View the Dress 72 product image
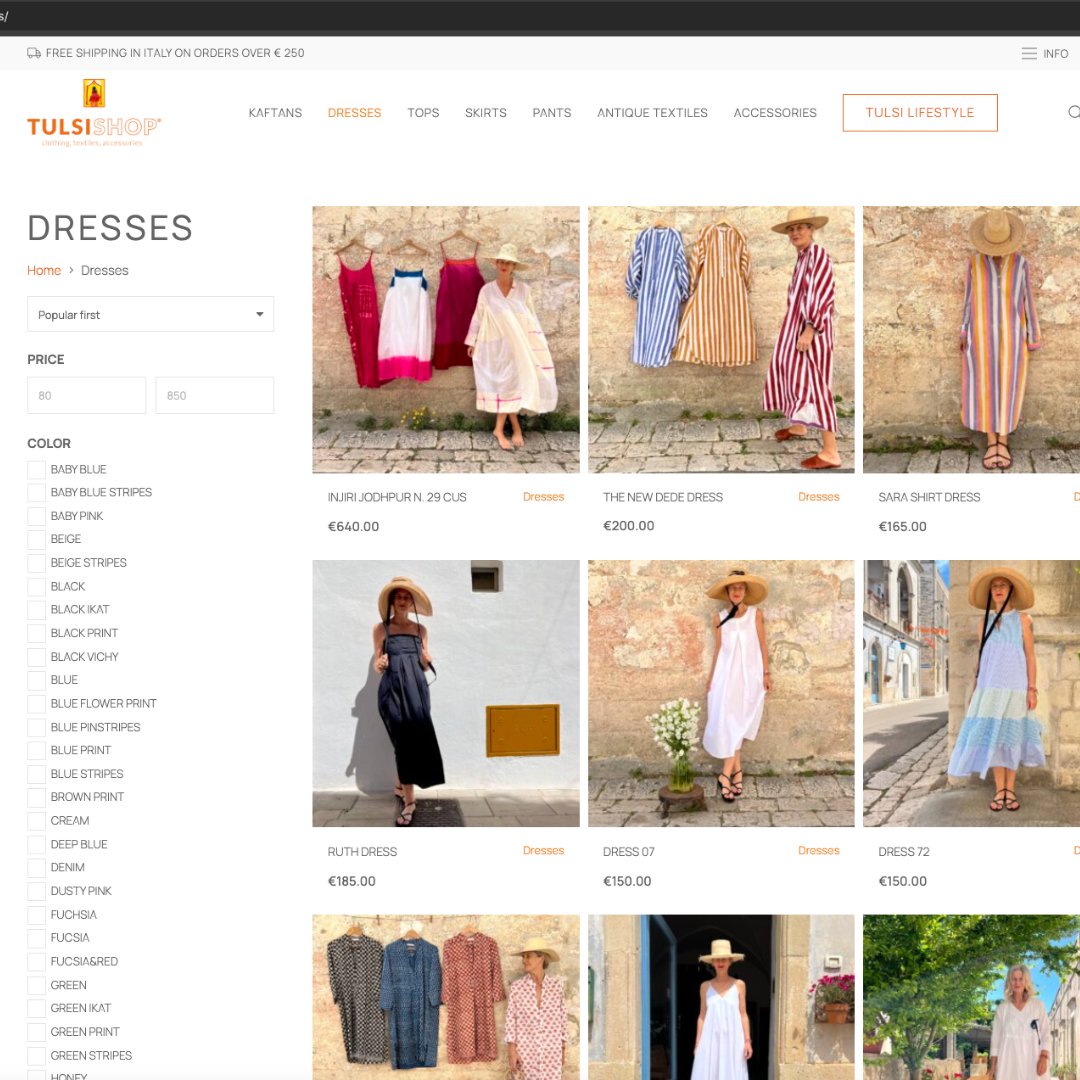Screen dimensions: 1080x1080 point(971,694)
